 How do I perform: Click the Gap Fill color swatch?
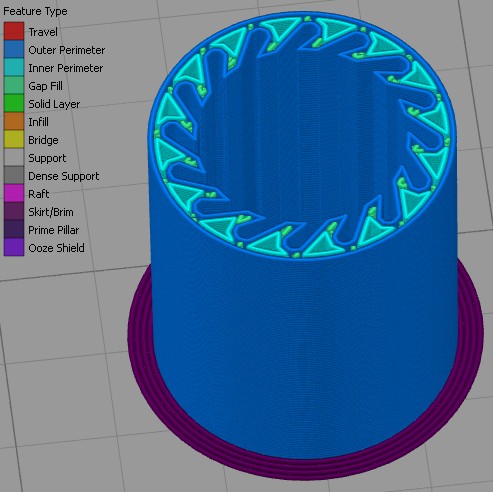click(14, 85)
